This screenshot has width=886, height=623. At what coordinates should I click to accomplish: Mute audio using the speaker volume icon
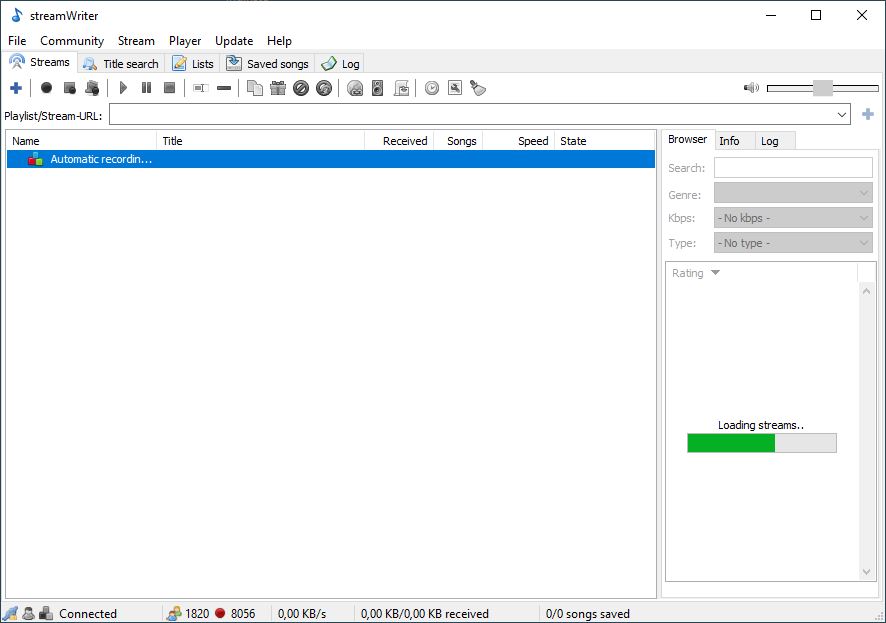[x=751, y=88]
